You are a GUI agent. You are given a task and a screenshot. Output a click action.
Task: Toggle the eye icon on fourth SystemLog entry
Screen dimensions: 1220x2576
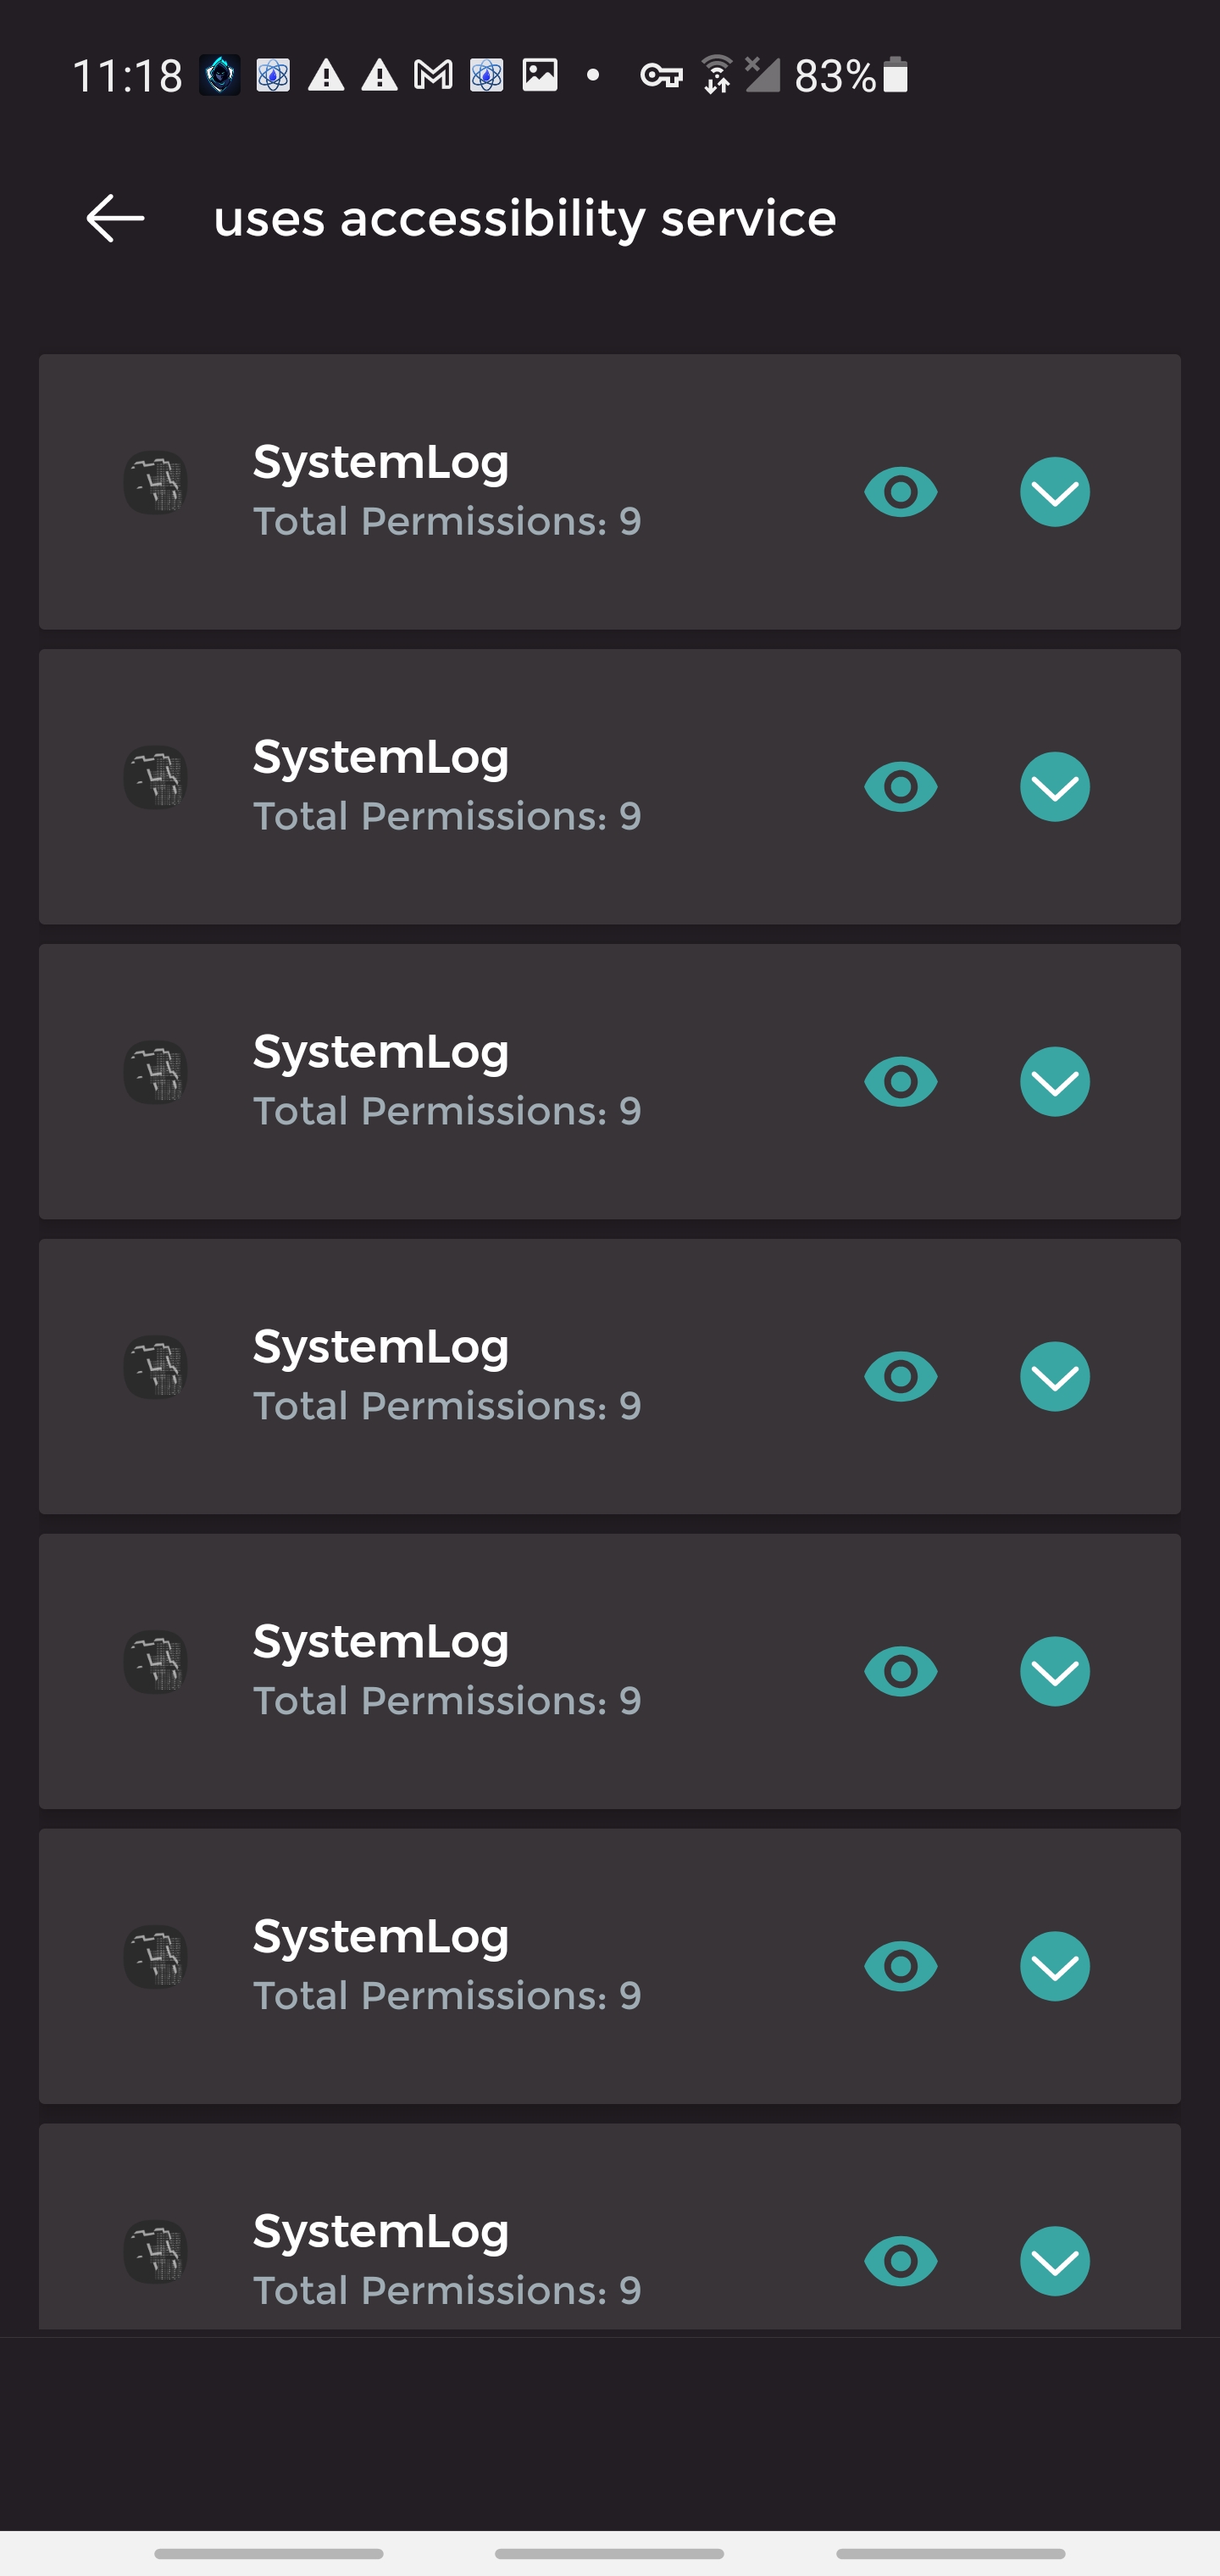901,1377
